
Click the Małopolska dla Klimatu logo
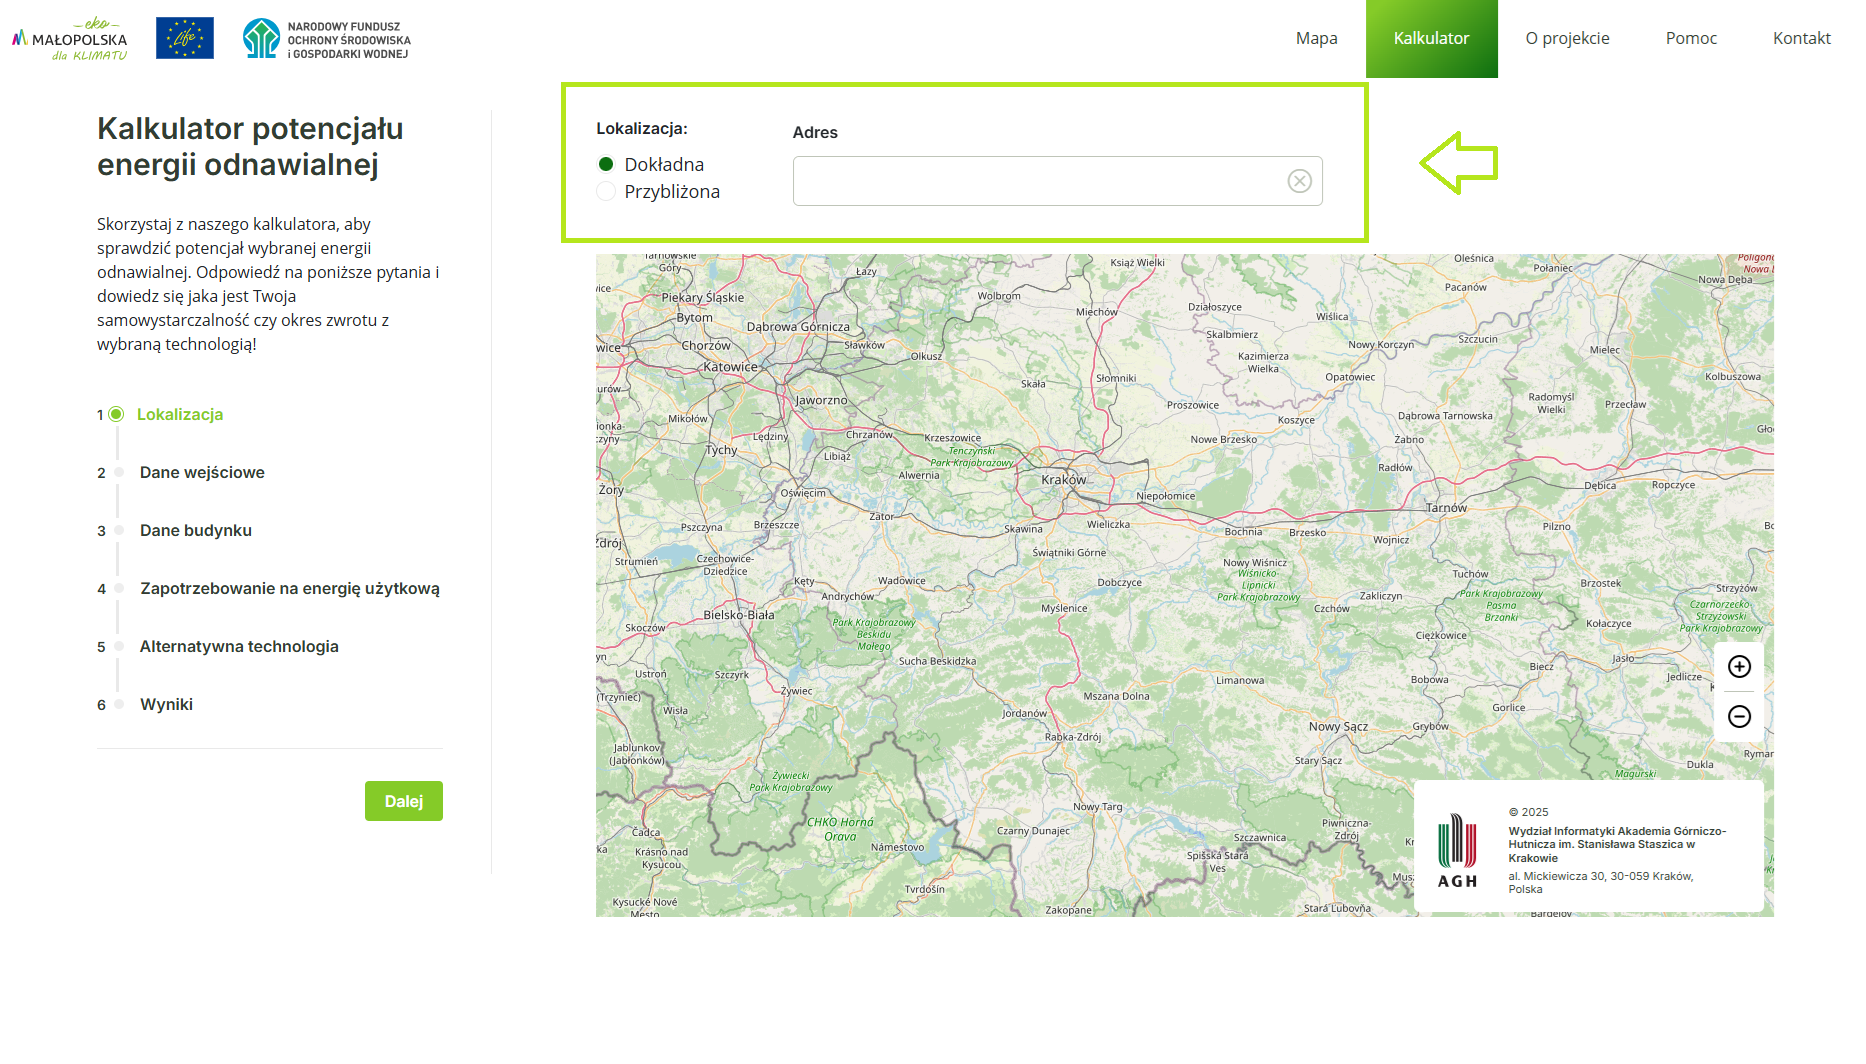[70, 39]
